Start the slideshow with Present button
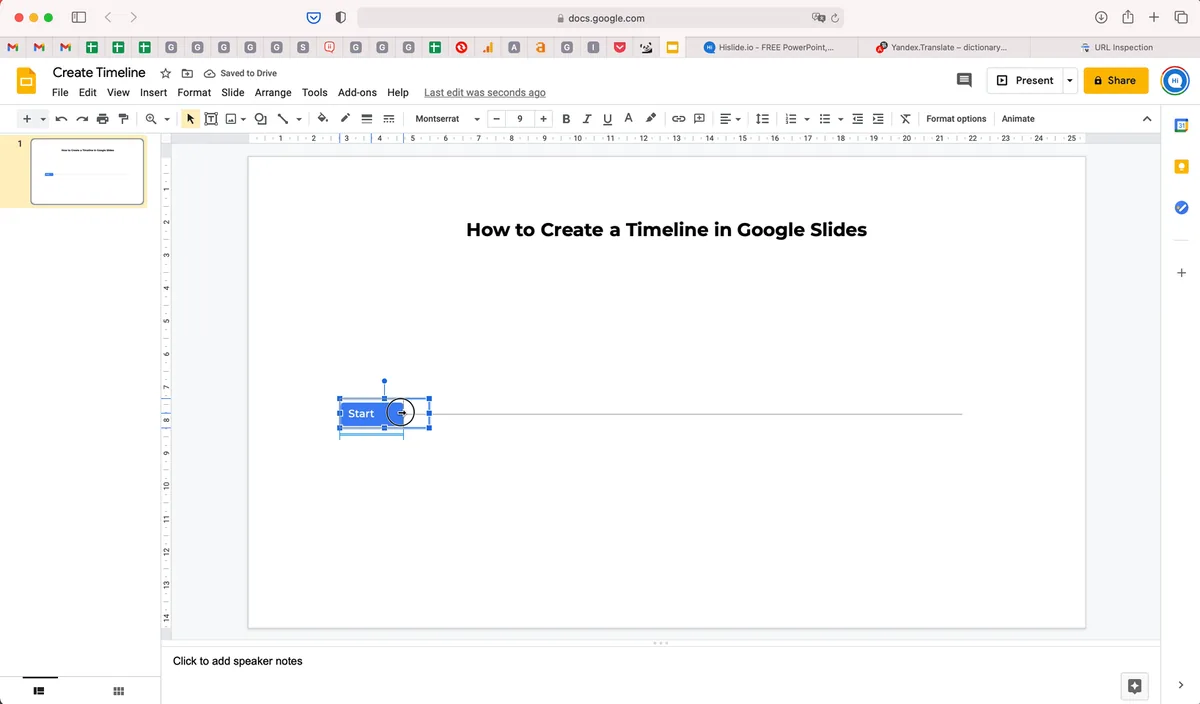1200x704 pixels. [1024, 80]
